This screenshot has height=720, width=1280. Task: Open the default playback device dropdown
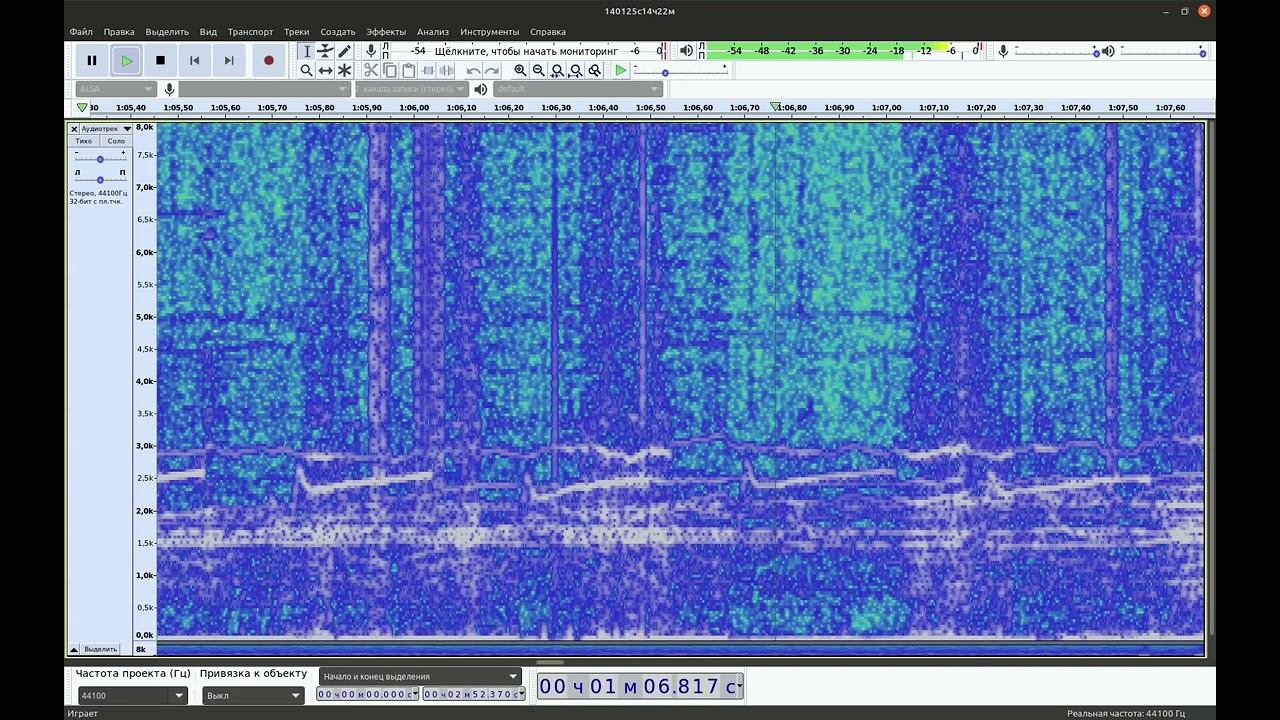578,89
